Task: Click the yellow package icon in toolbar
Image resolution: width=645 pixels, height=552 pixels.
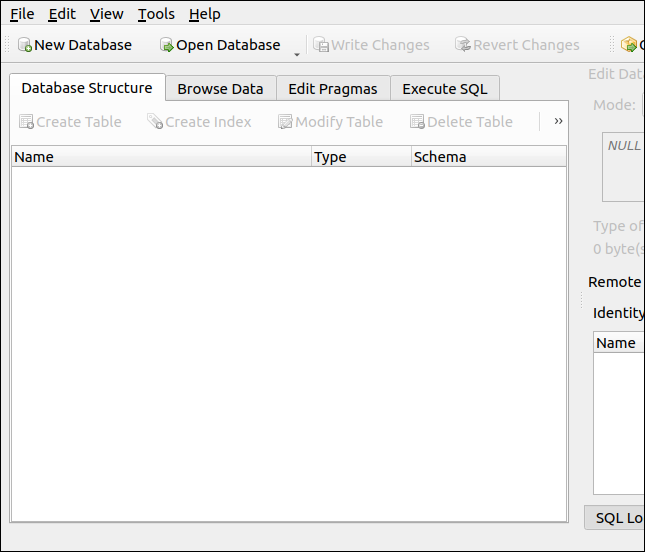Action: coord(629,45)
